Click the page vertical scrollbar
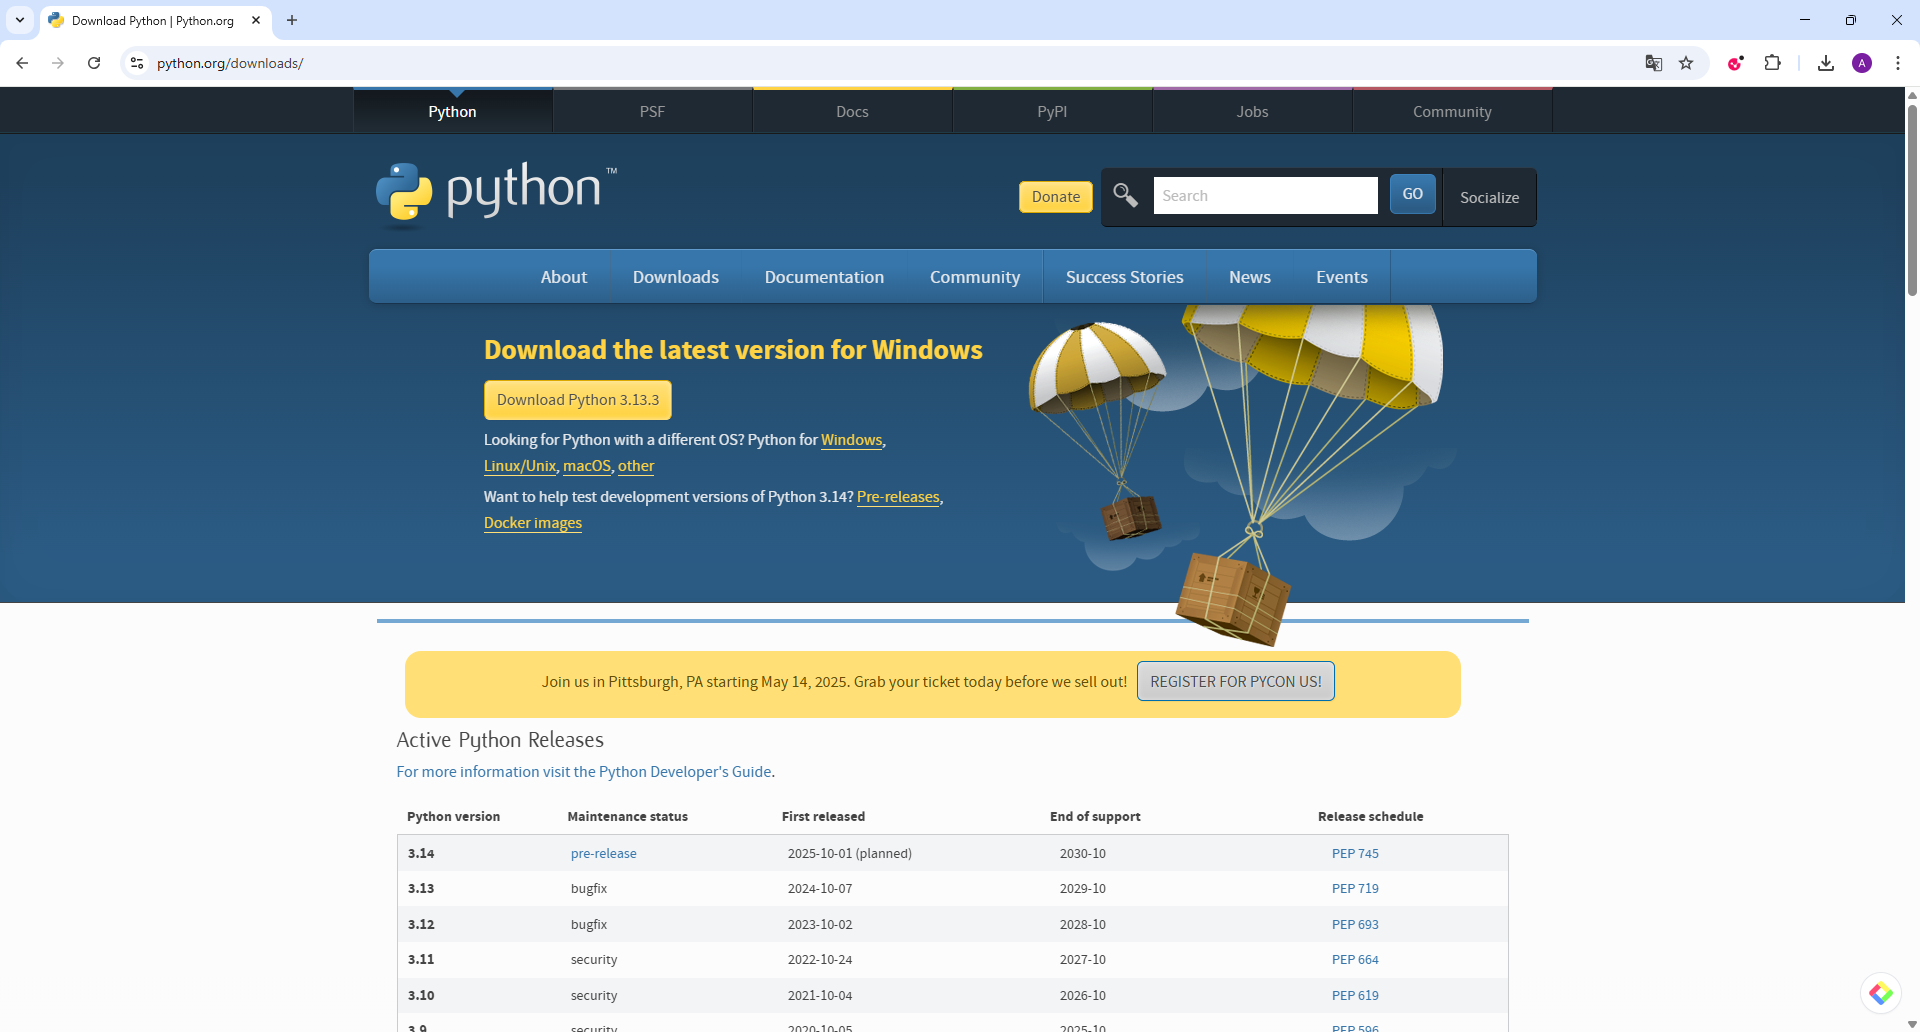Image resolution: width=1920 pixels, height=1032 pixels. click(1912, 200)
